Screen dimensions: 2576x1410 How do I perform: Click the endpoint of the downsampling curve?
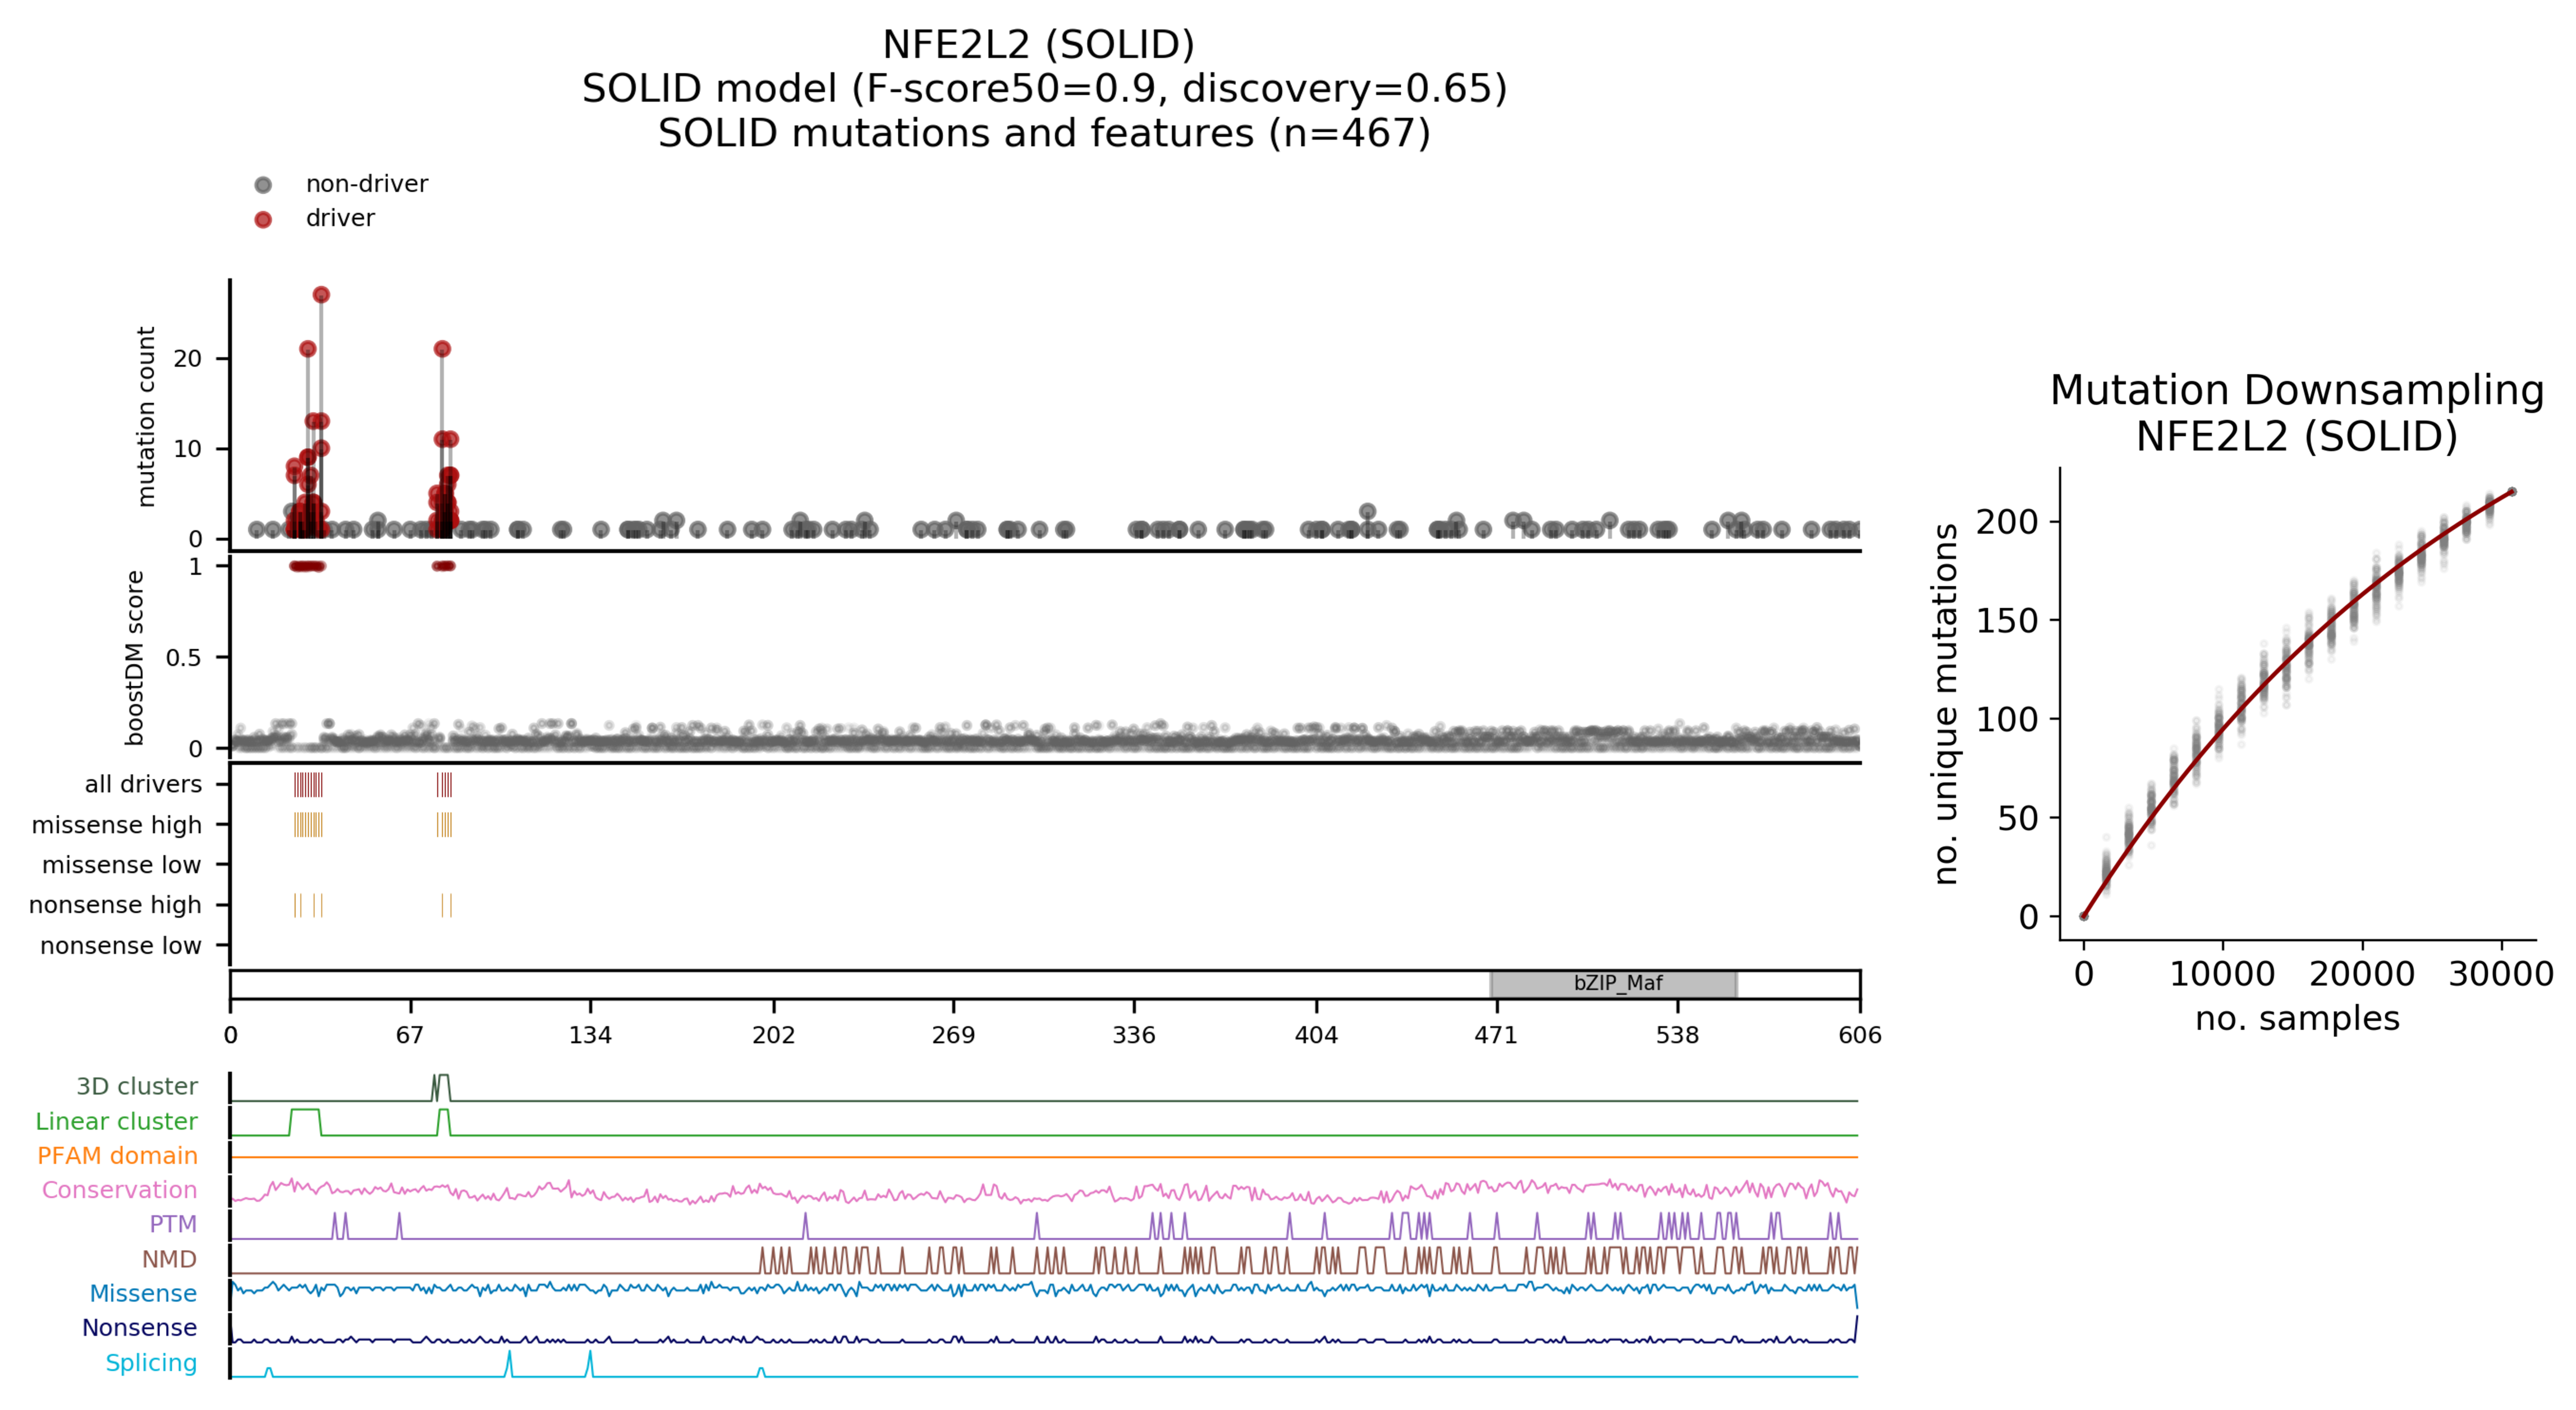tap(2511, 492)
